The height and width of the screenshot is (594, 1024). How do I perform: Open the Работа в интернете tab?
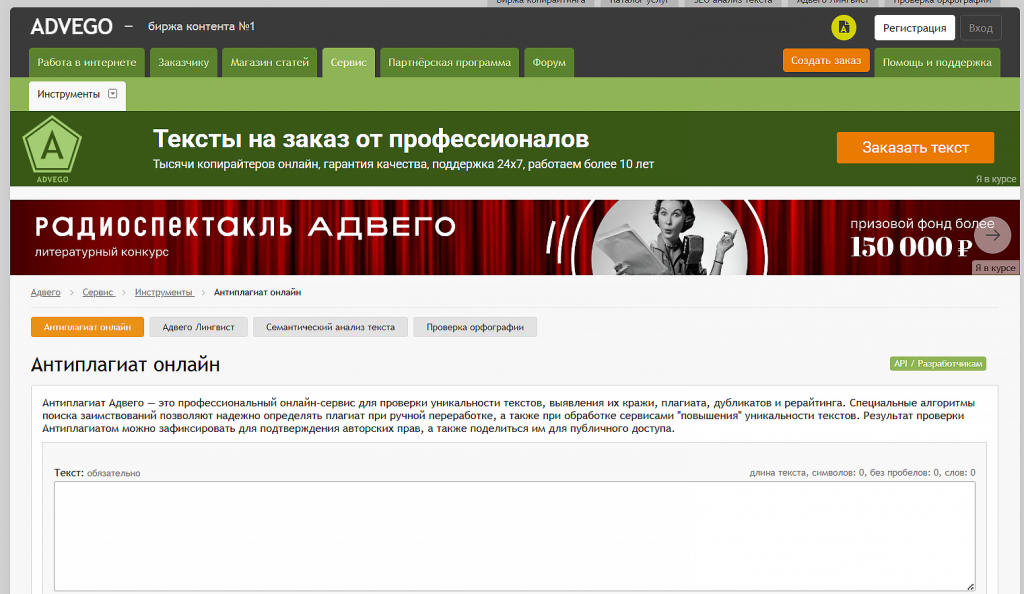86,63
